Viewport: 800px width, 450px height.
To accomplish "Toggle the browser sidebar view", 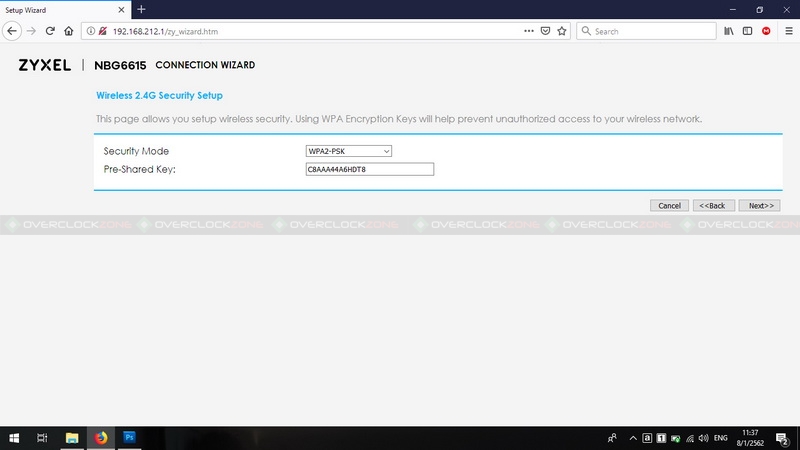I will (x=747, y=31).
